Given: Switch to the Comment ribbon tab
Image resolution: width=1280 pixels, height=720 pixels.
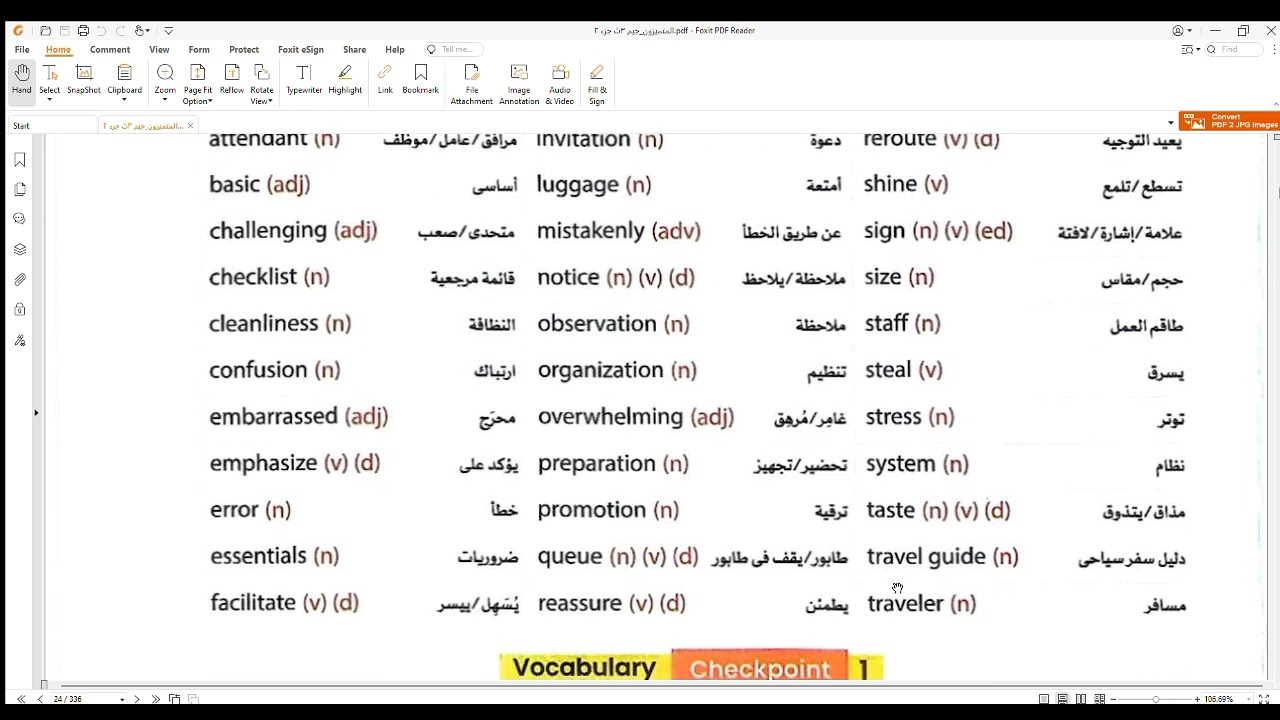Looking at the screenshot, I should pos(110,49).
